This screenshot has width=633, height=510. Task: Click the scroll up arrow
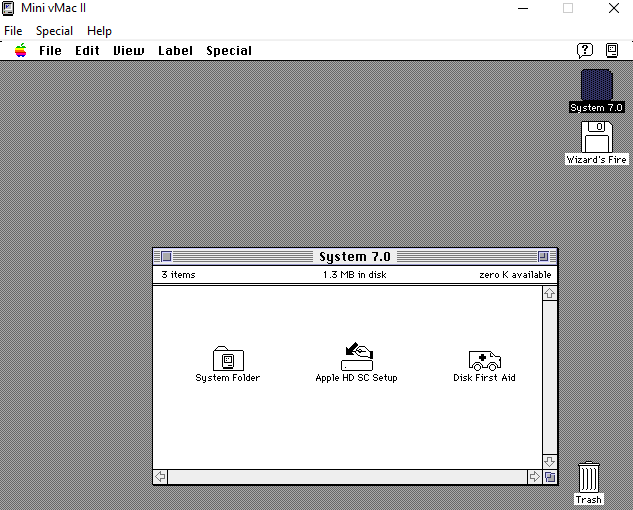pyautogui.click(x=549, y=294)
